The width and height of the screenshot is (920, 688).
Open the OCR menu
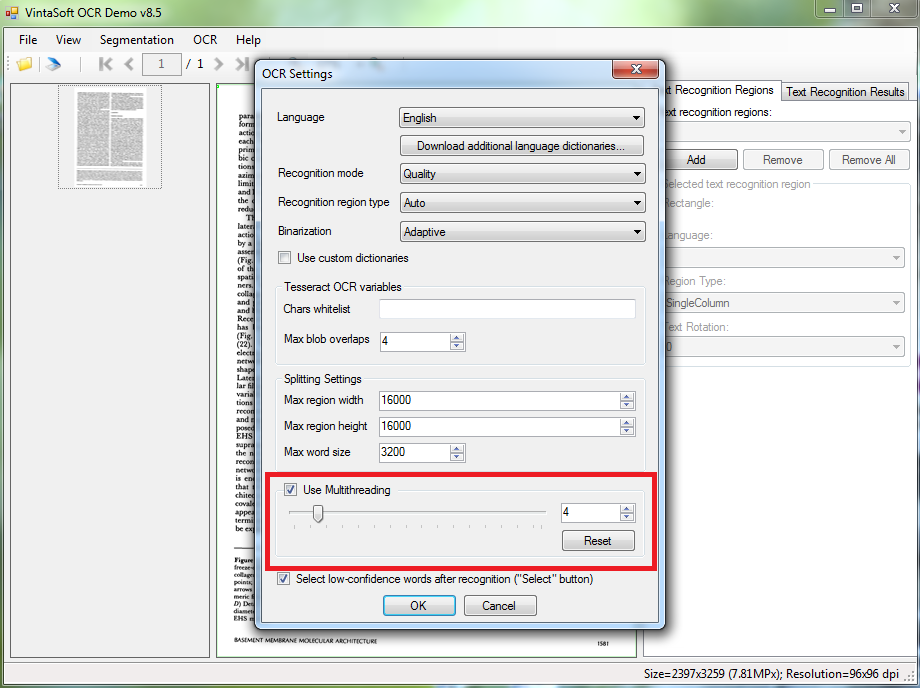point(205,40)
